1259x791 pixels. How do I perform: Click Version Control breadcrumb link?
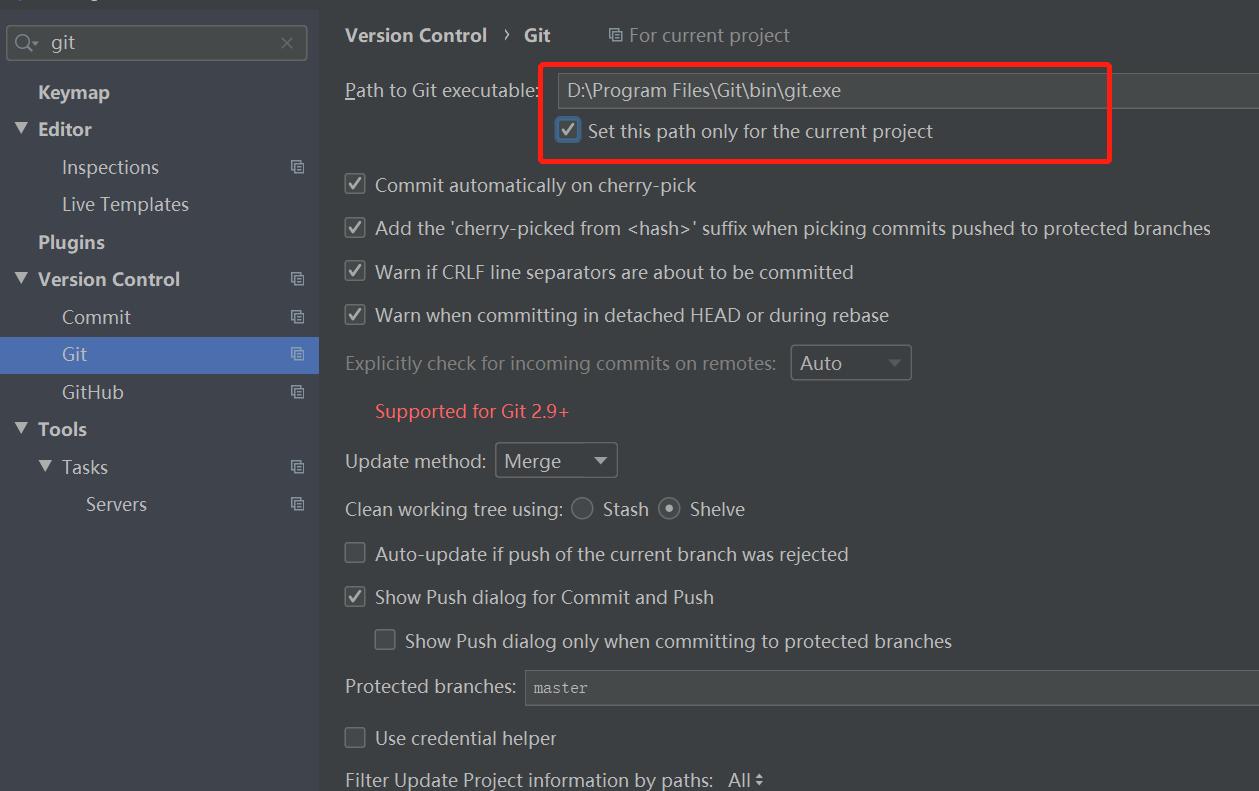tap(416, 35)
